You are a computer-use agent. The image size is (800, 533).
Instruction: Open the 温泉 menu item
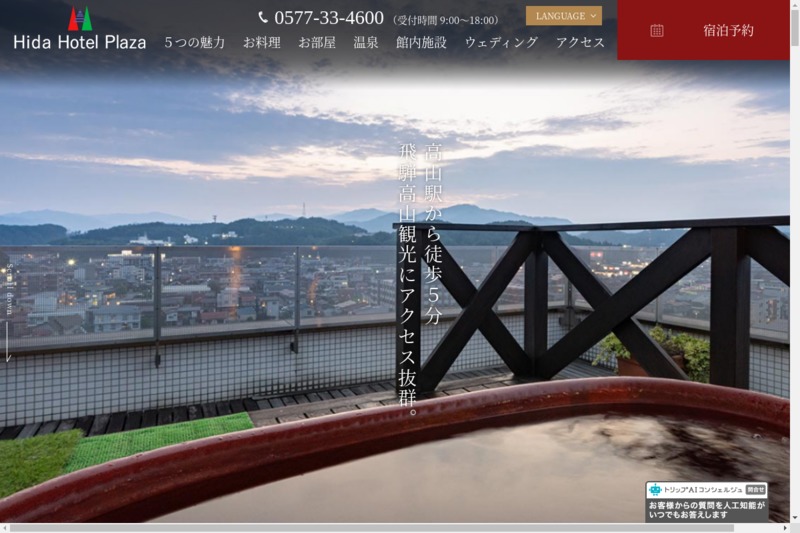coord(366,42)
